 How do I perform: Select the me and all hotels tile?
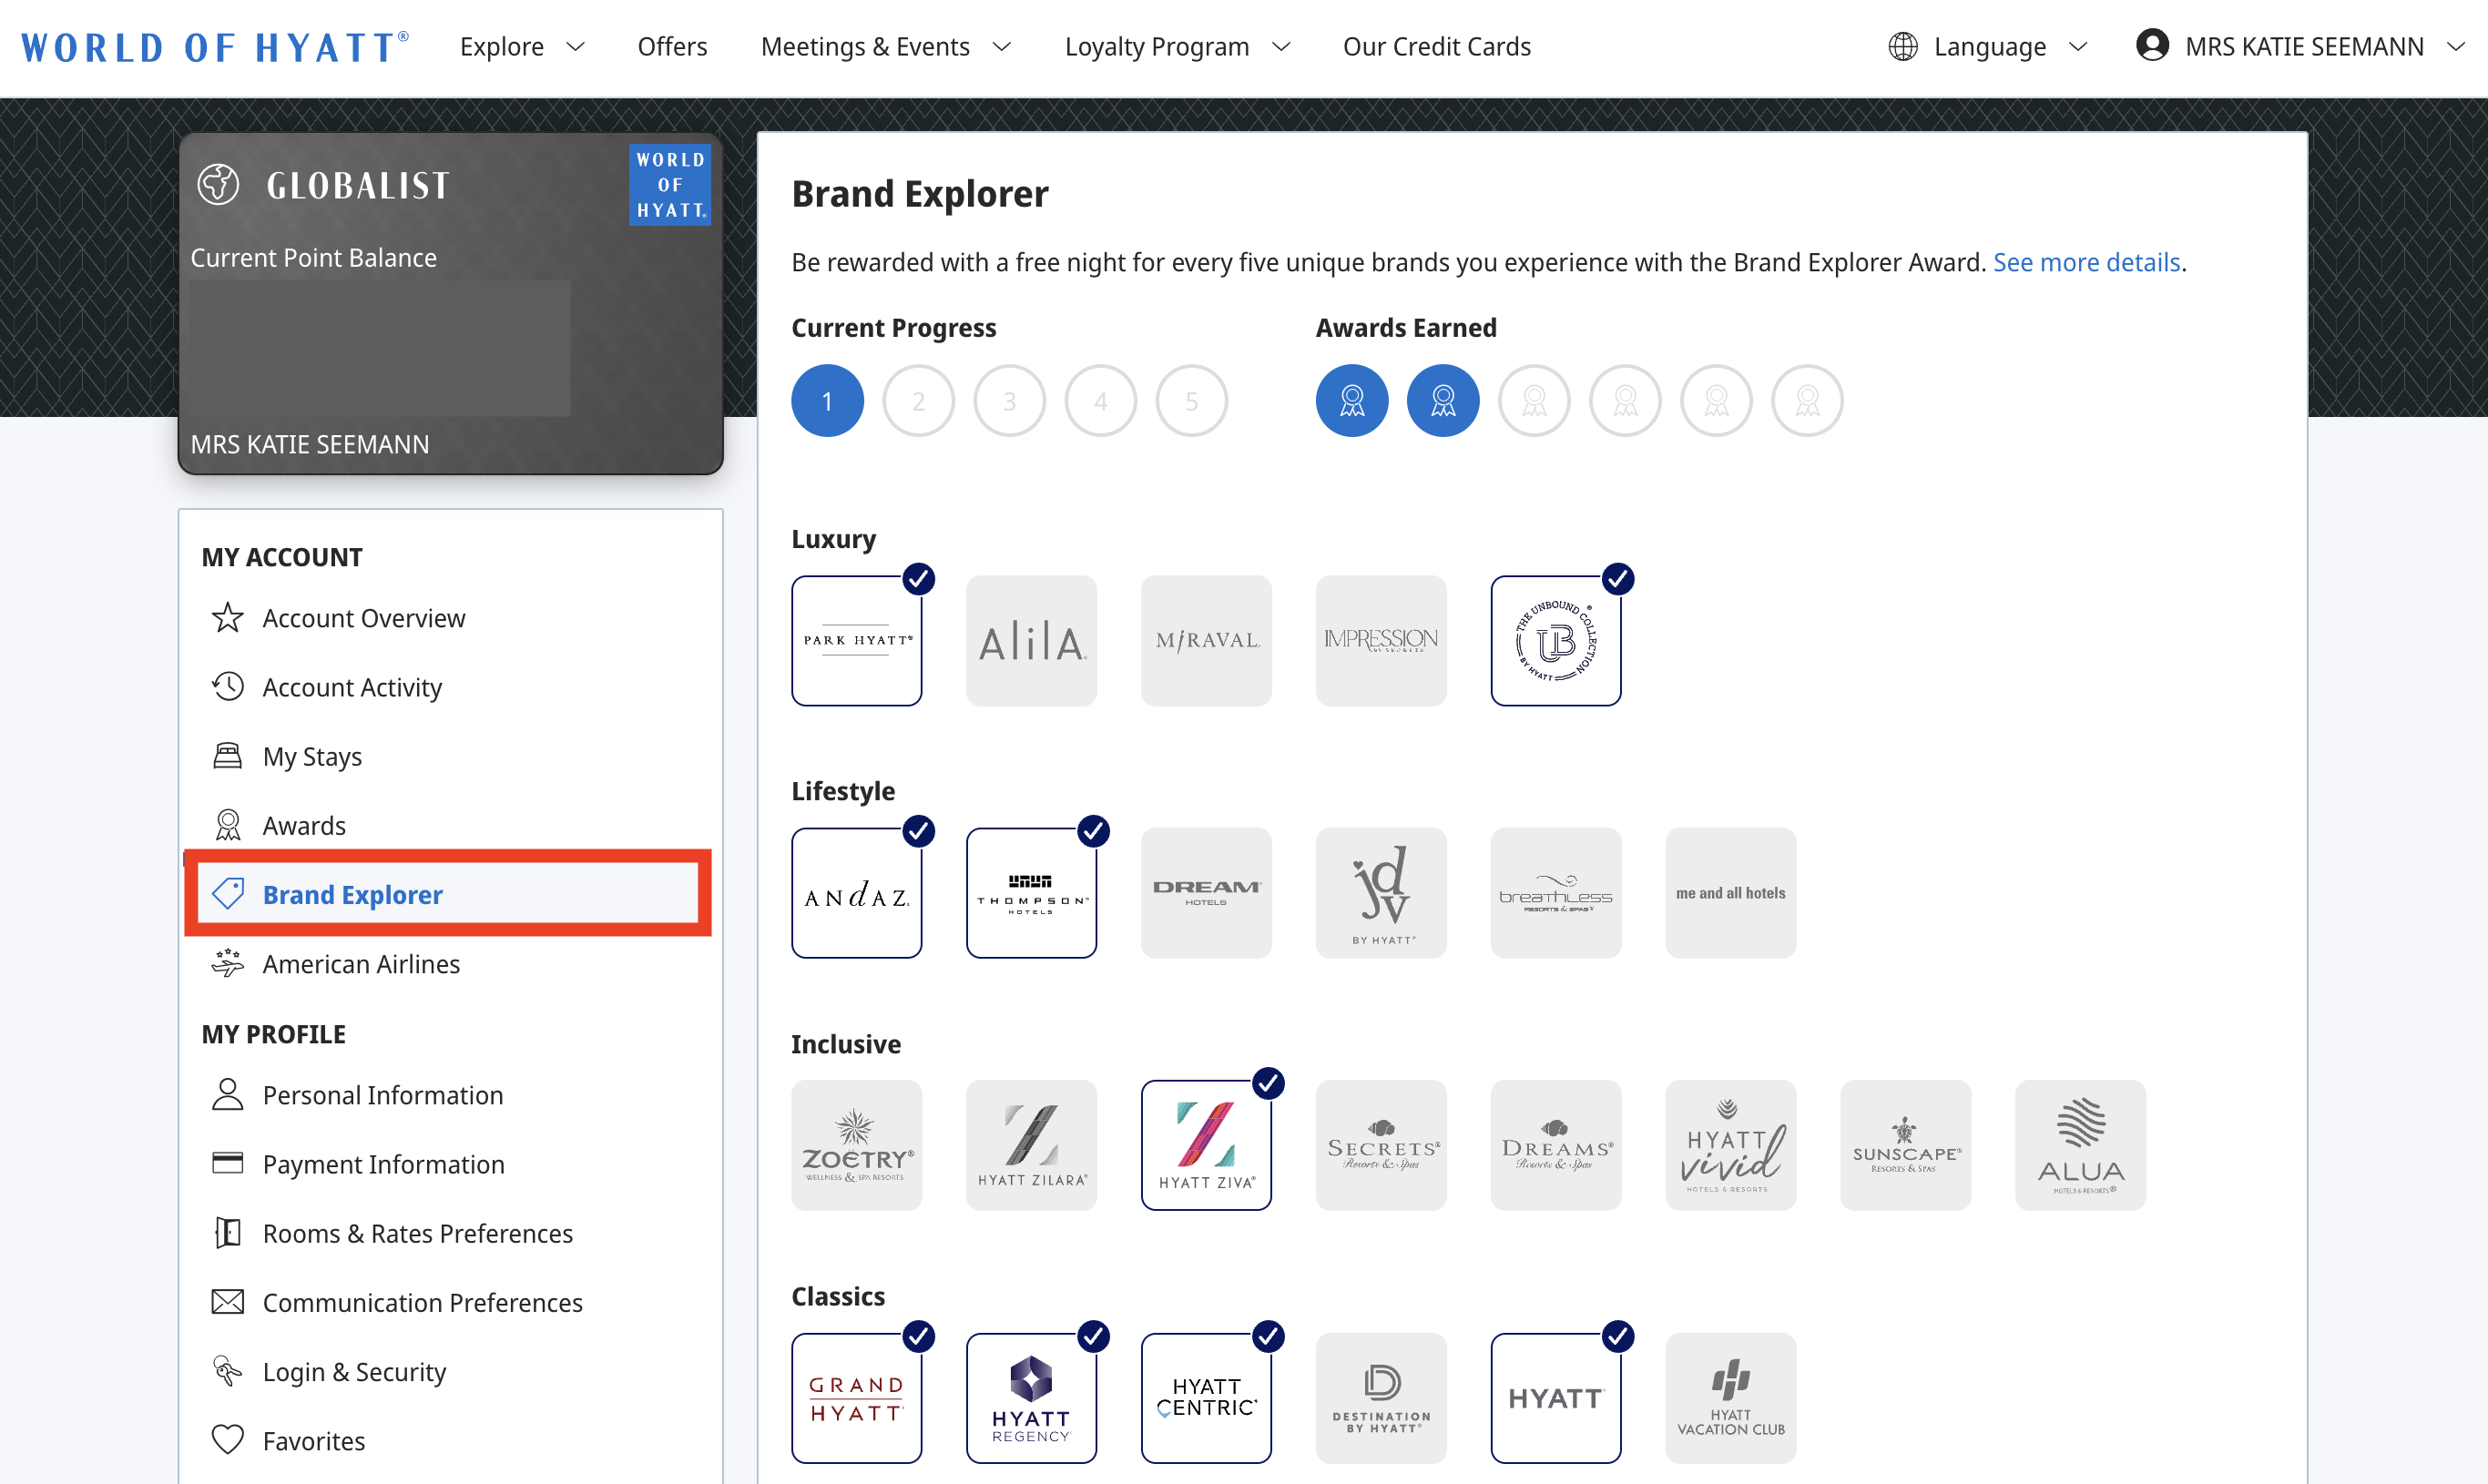click(x=1731, y=893)
